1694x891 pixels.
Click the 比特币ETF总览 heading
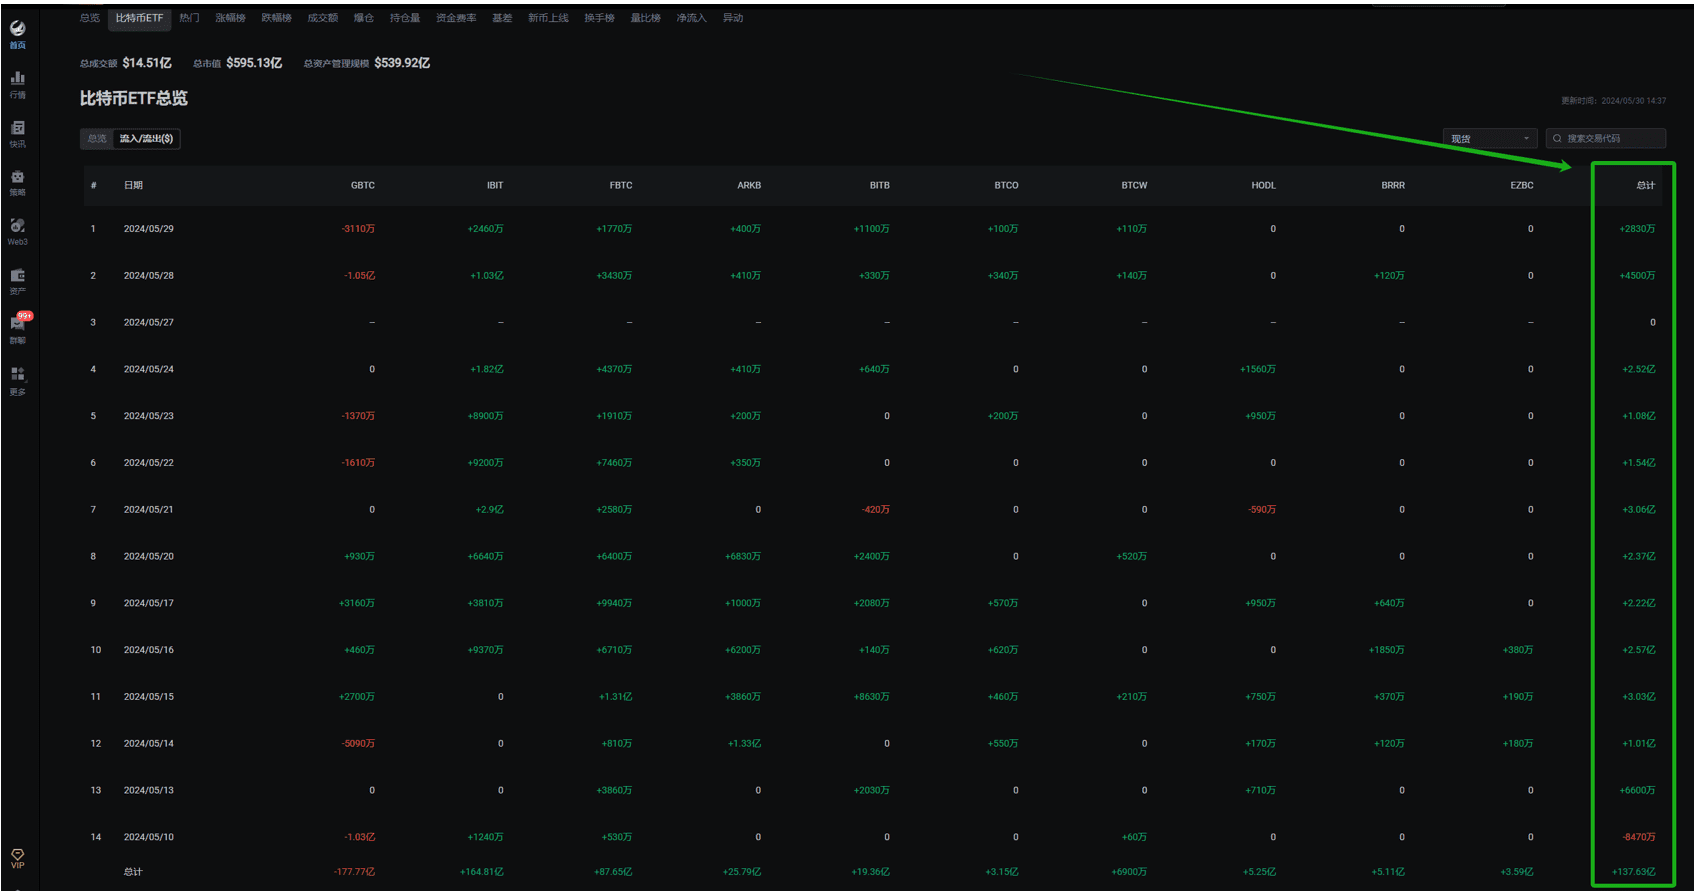(134, 98)
